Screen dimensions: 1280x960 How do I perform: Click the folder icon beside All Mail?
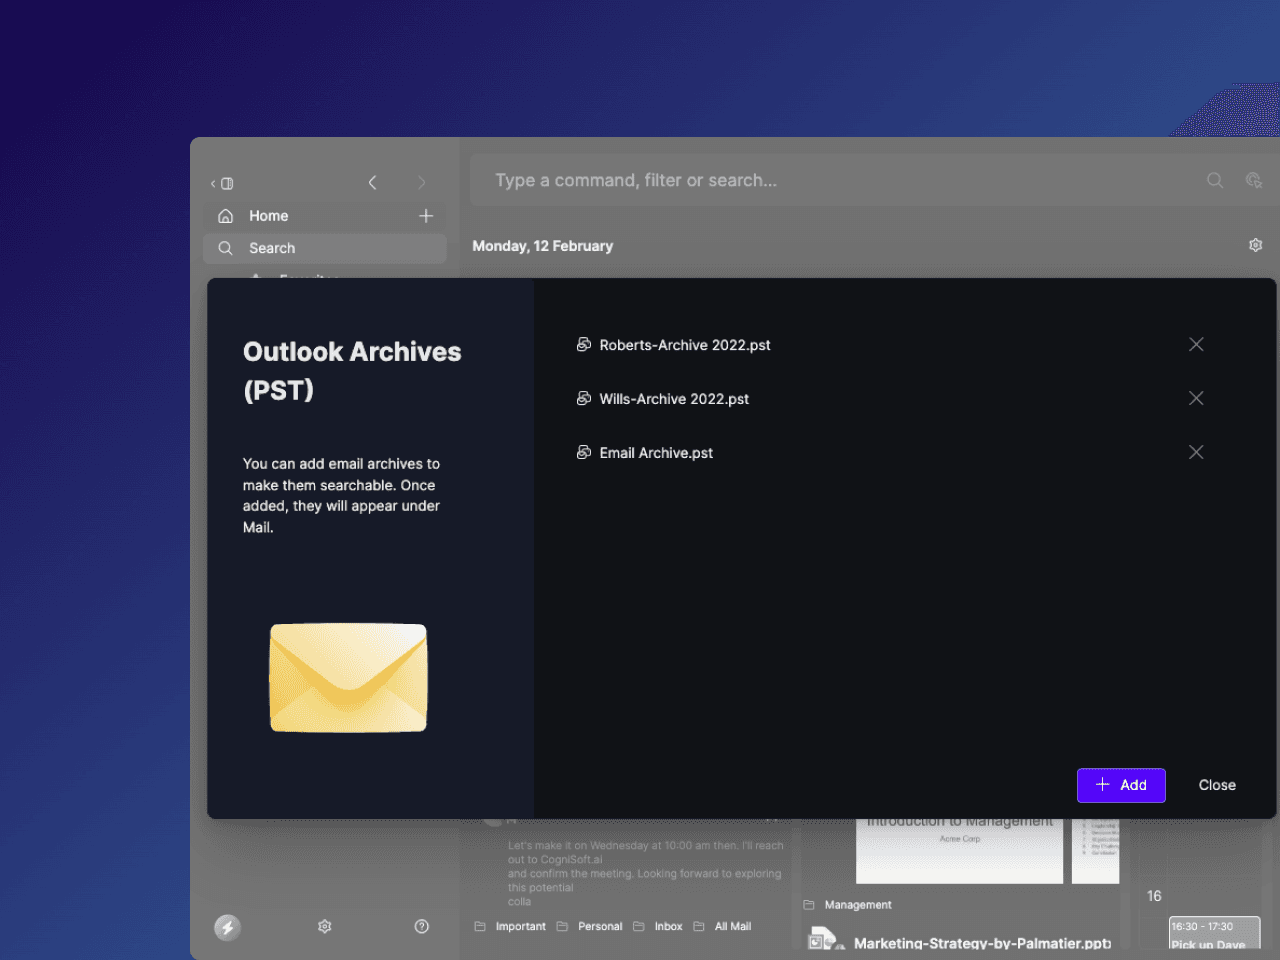[699, 927]
